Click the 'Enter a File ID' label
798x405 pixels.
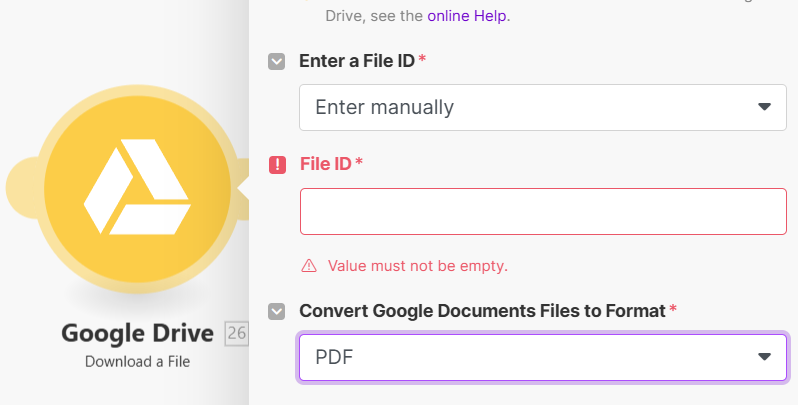point(357,61)
